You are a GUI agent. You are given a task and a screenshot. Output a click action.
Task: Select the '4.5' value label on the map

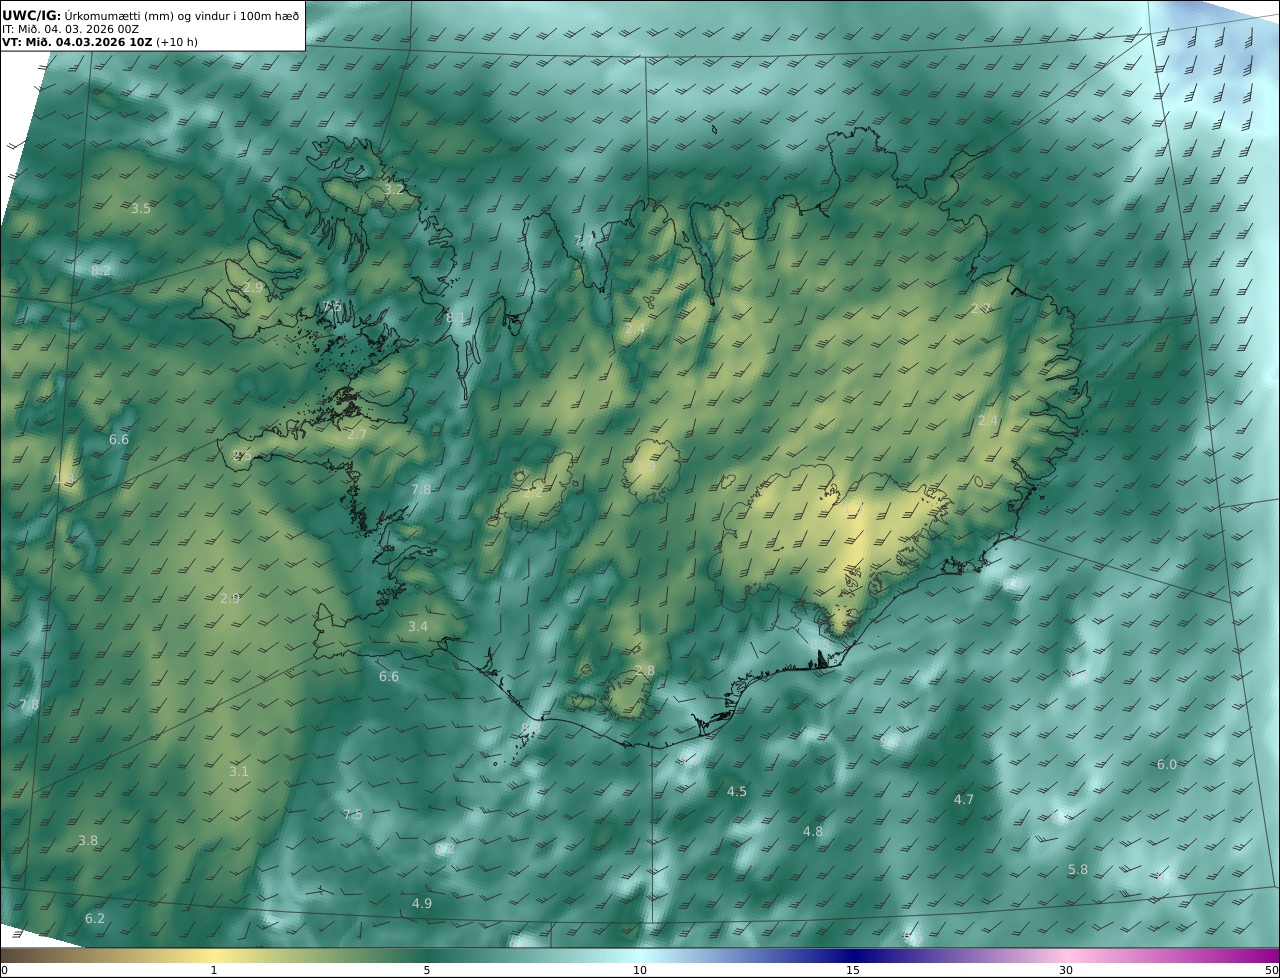pyautogui.click(x=737, y=792)
